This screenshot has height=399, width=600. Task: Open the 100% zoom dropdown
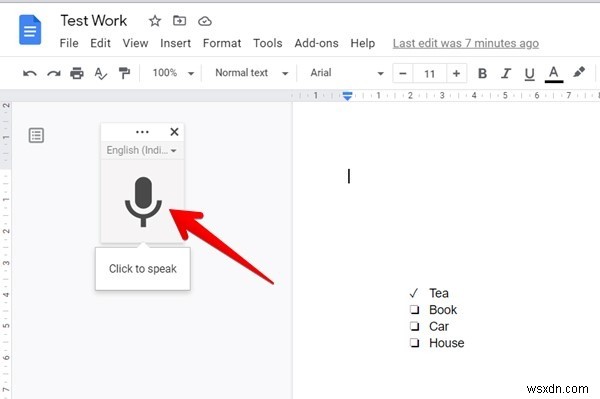click(173, 73)
